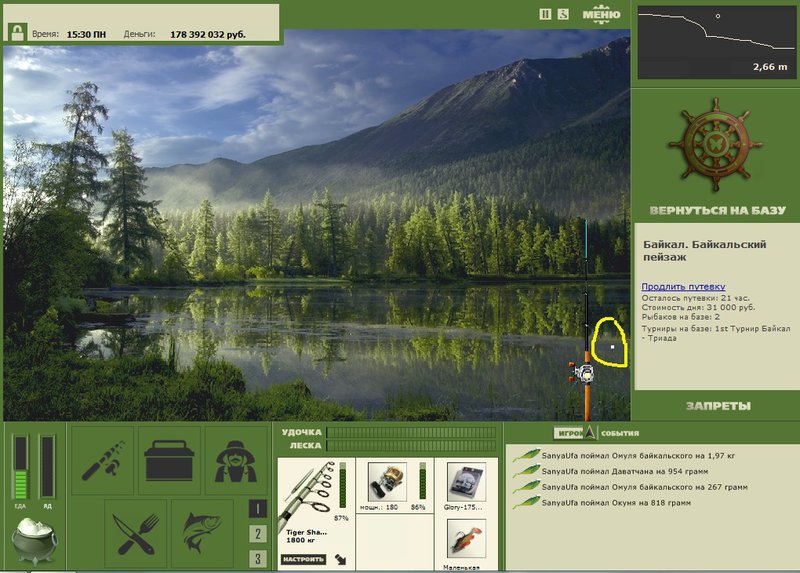The height and width of the screenshot is (573, 800).
Task: Click the Tiger Sha... rod image
Action: (307, 494)
